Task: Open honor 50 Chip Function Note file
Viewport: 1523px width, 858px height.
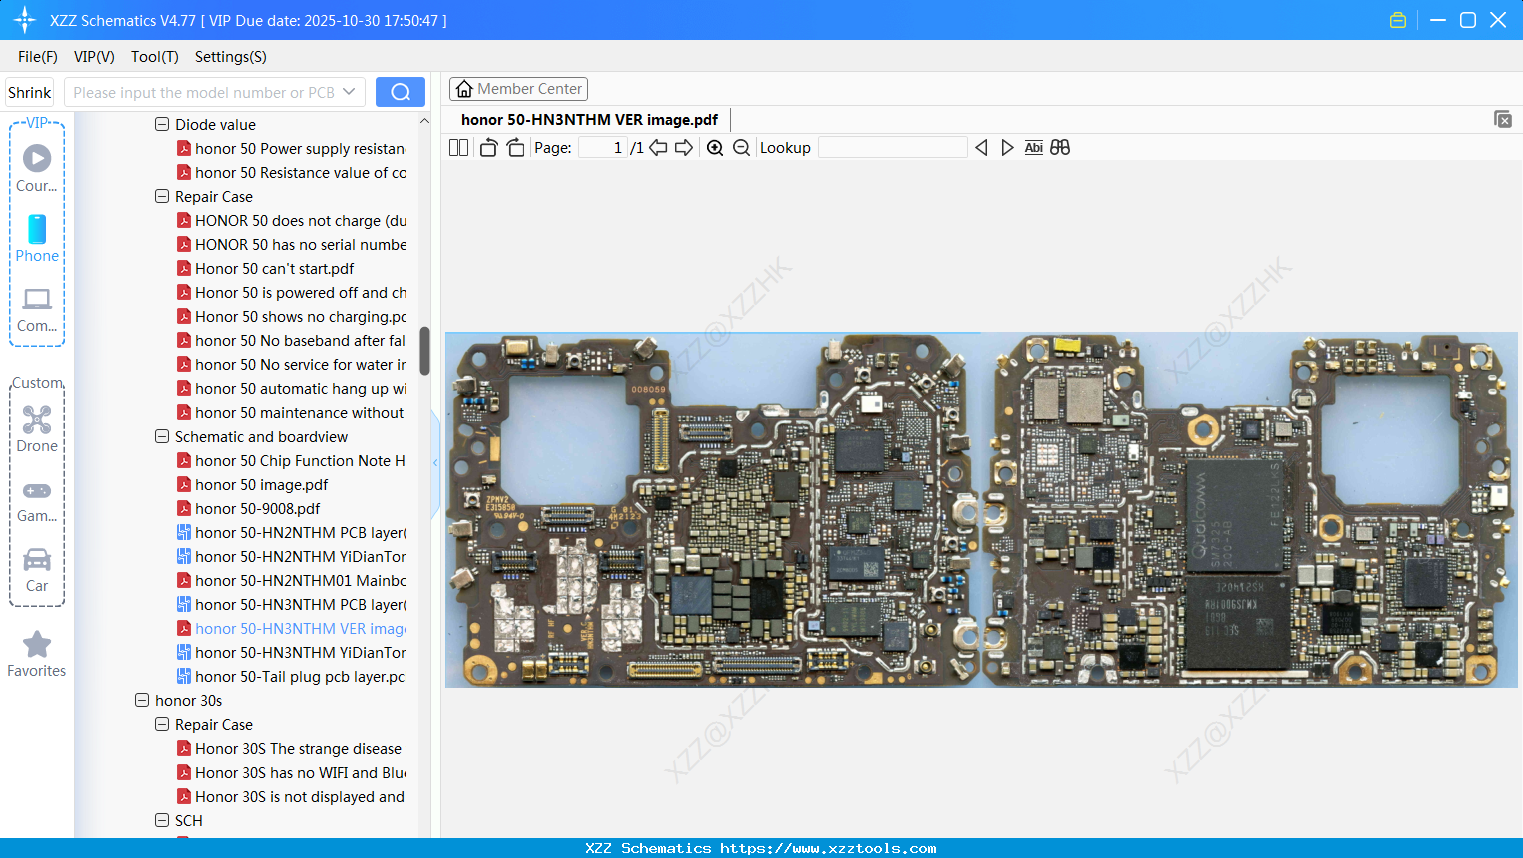Action: pyautogui.click(x=291, y=461)
